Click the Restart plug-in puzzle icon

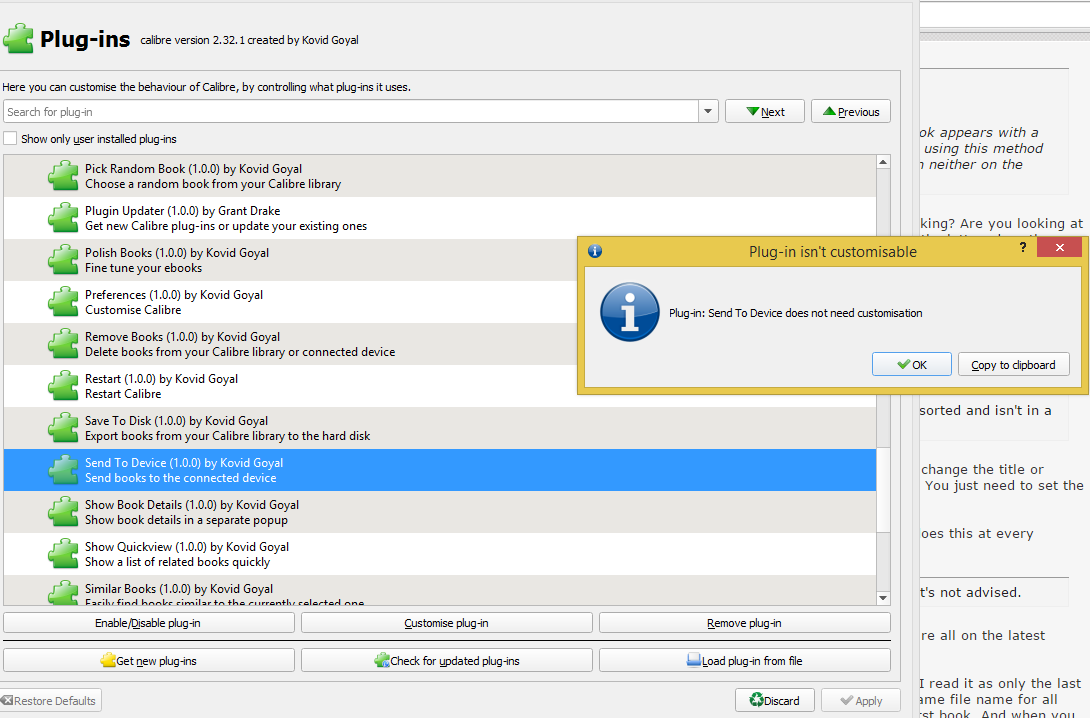coord(63,386)
